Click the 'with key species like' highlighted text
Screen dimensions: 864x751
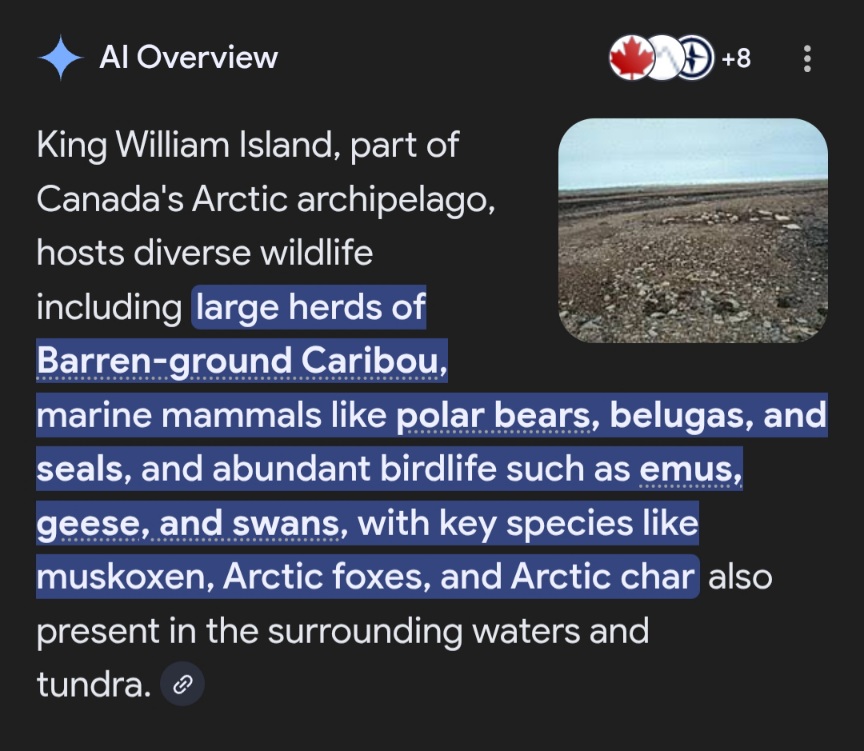pyautogui.click(x=527, y=523)
